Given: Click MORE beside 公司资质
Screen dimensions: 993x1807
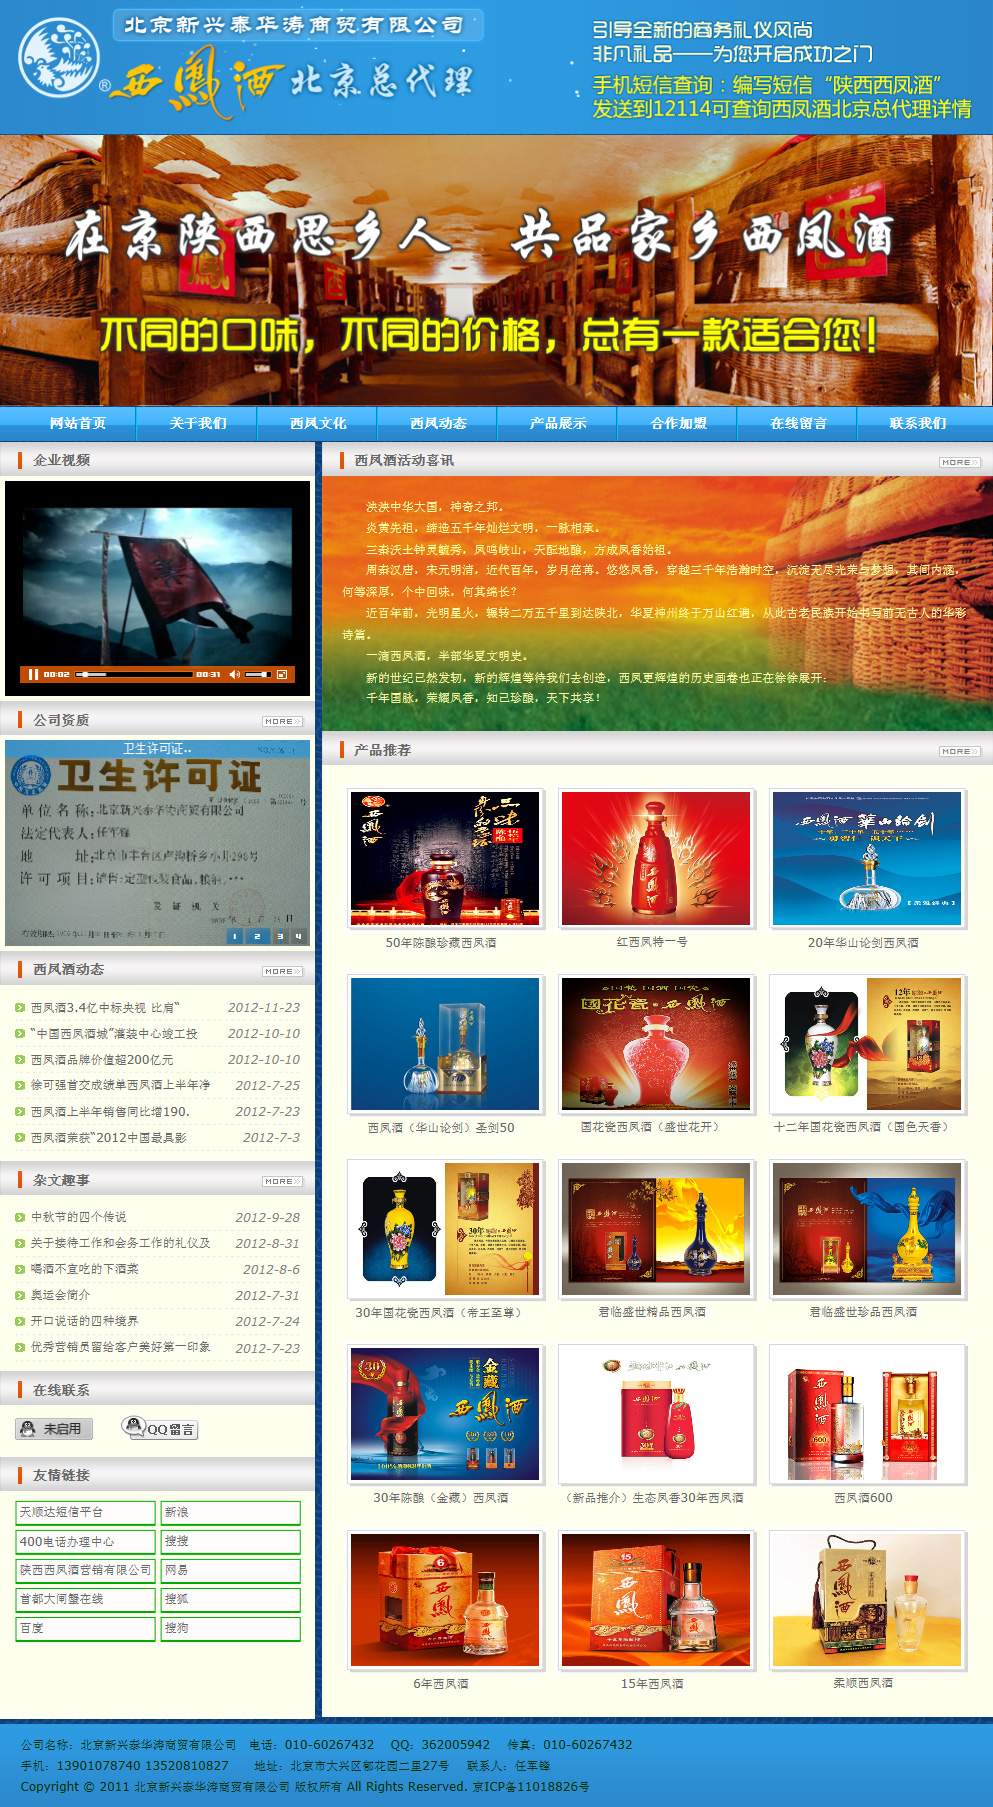Looking at the screenshot, I should pos(283,721).
